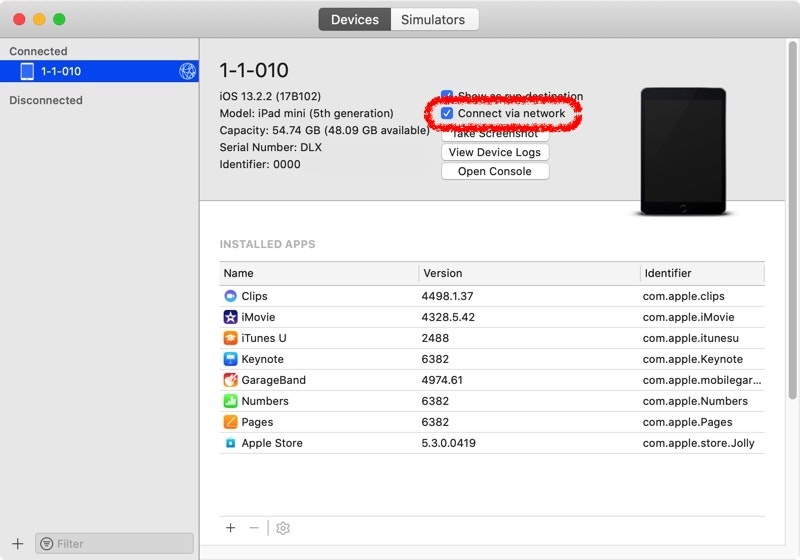Viewport: 800px width, 560px height.
Task: Click the iTunes U row name
Action: pos(264,338)
